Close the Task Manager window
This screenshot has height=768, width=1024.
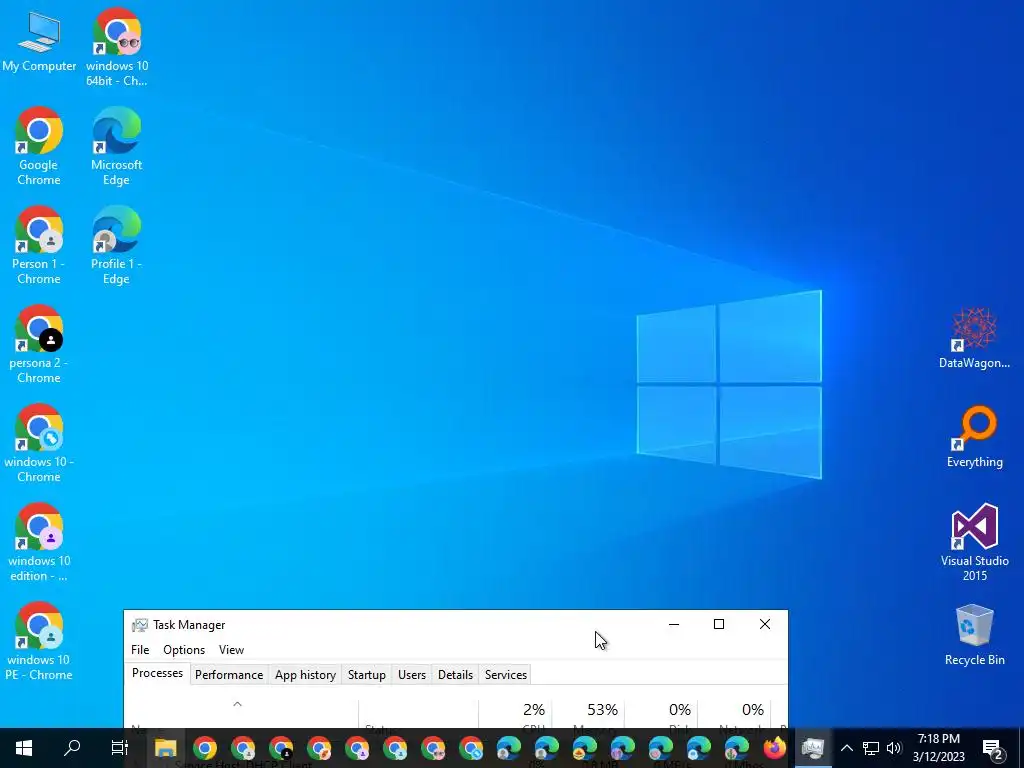coord(765,624)
